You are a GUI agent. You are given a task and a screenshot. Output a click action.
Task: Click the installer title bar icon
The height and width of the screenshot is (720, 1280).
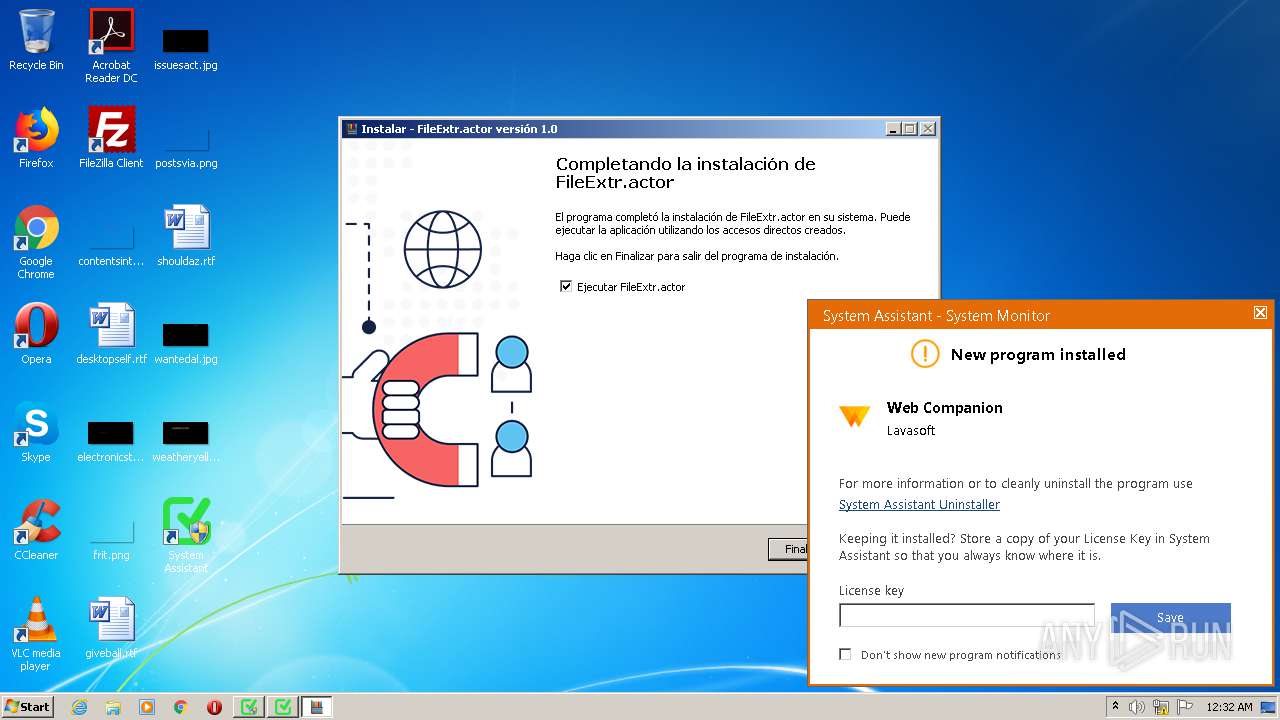click(x=351, y=129)
